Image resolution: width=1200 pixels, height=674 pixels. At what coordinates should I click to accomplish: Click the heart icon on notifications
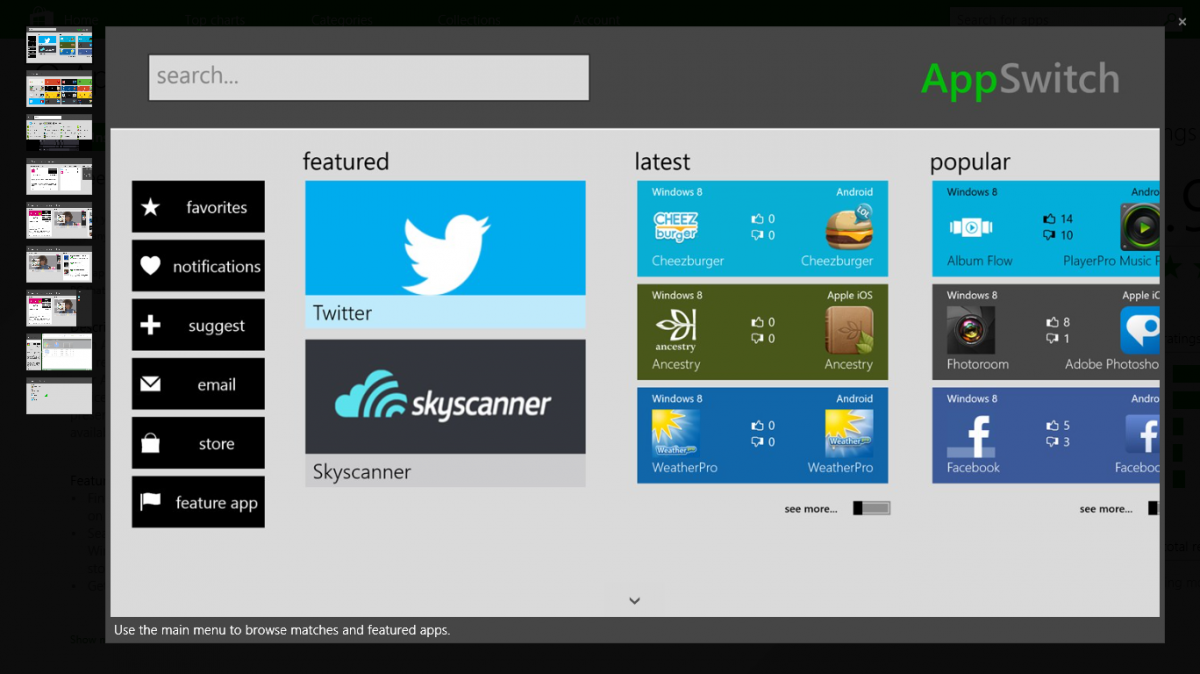[150, 266]
